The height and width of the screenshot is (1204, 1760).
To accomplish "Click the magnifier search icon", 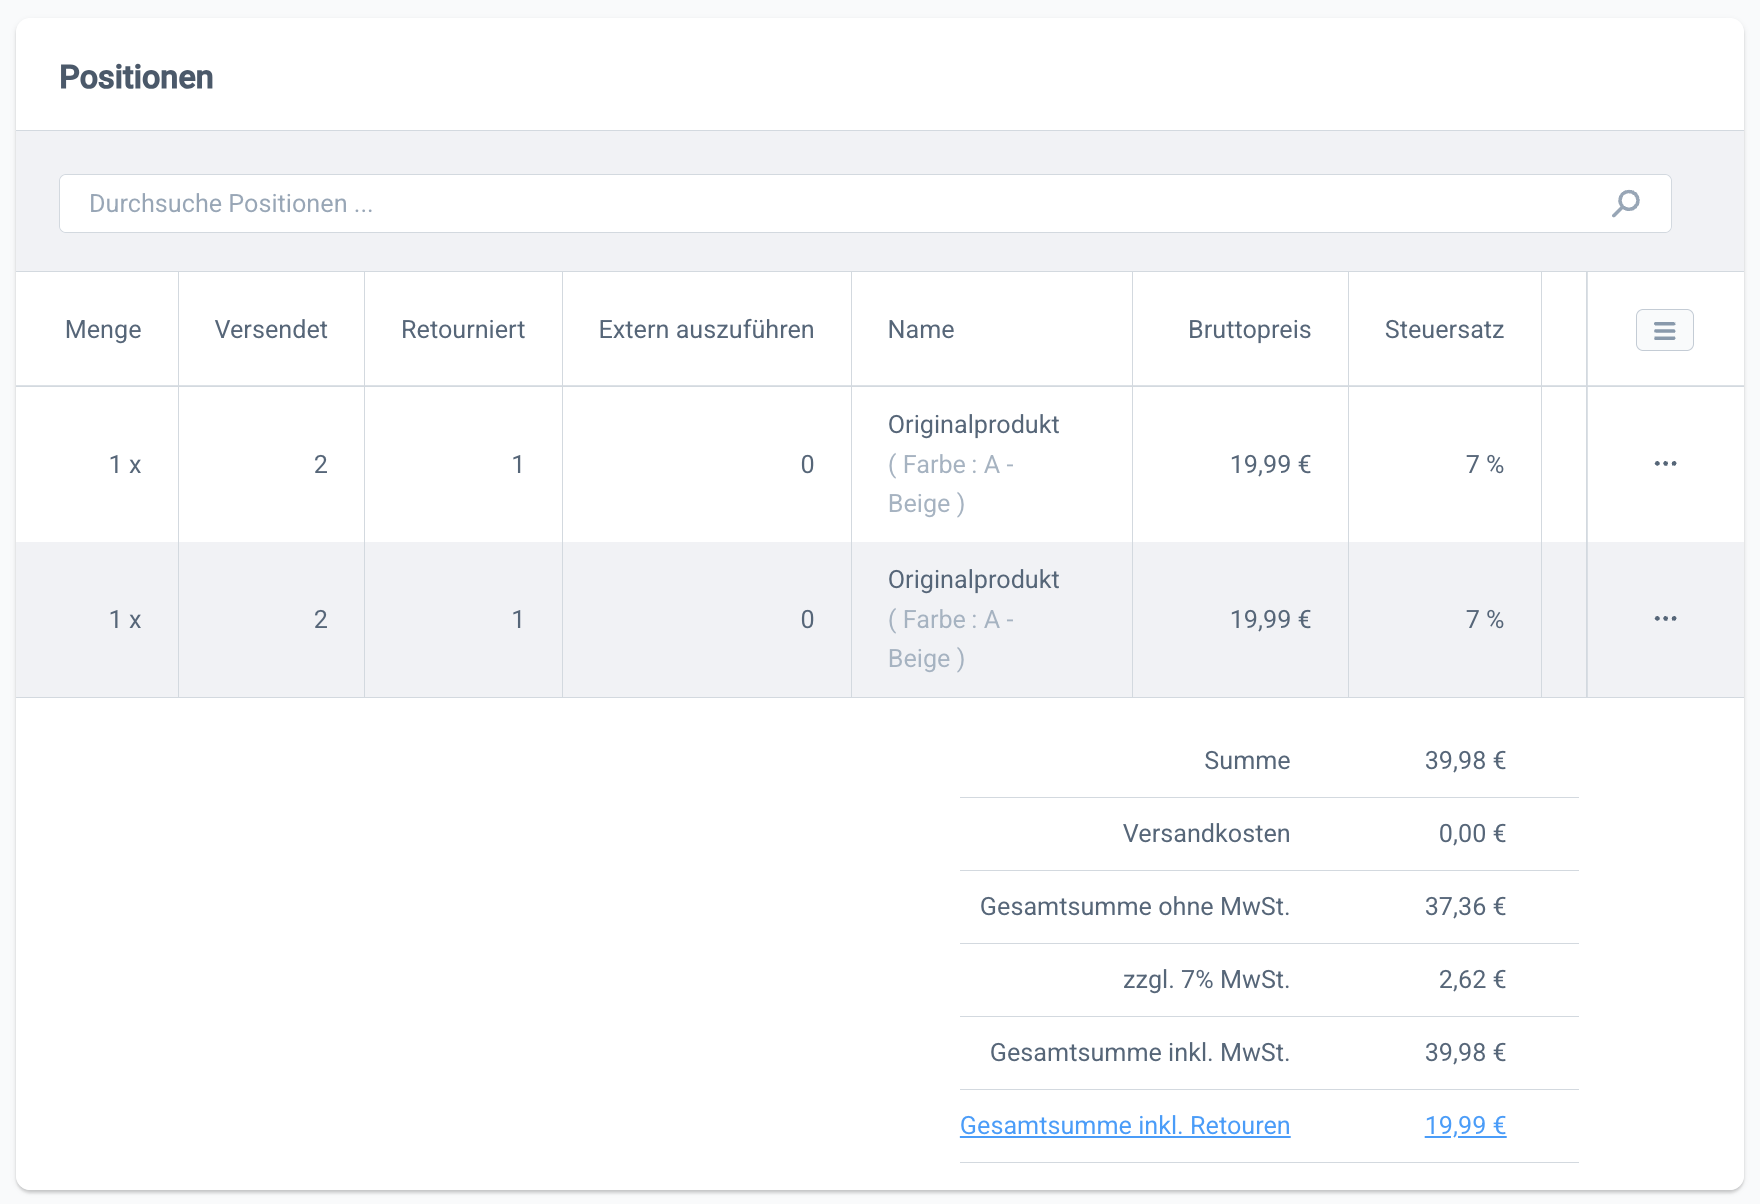I will coord(1625,204).
